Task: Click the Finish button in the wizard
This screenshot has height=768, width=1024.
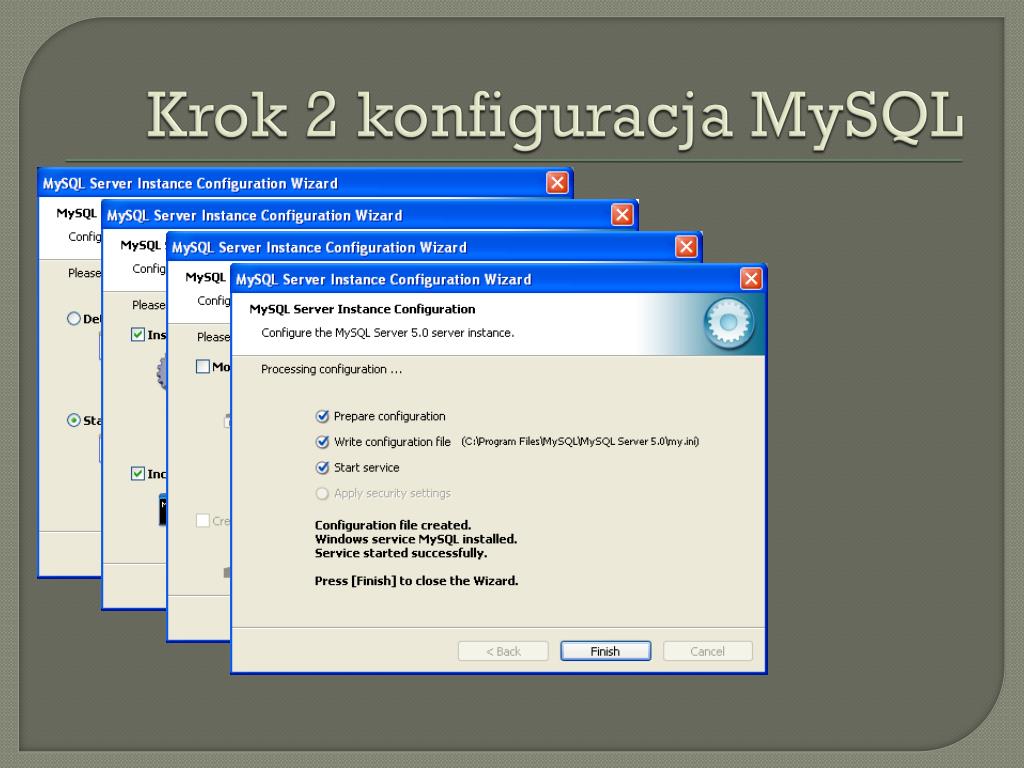Action: tap(605, 651)
